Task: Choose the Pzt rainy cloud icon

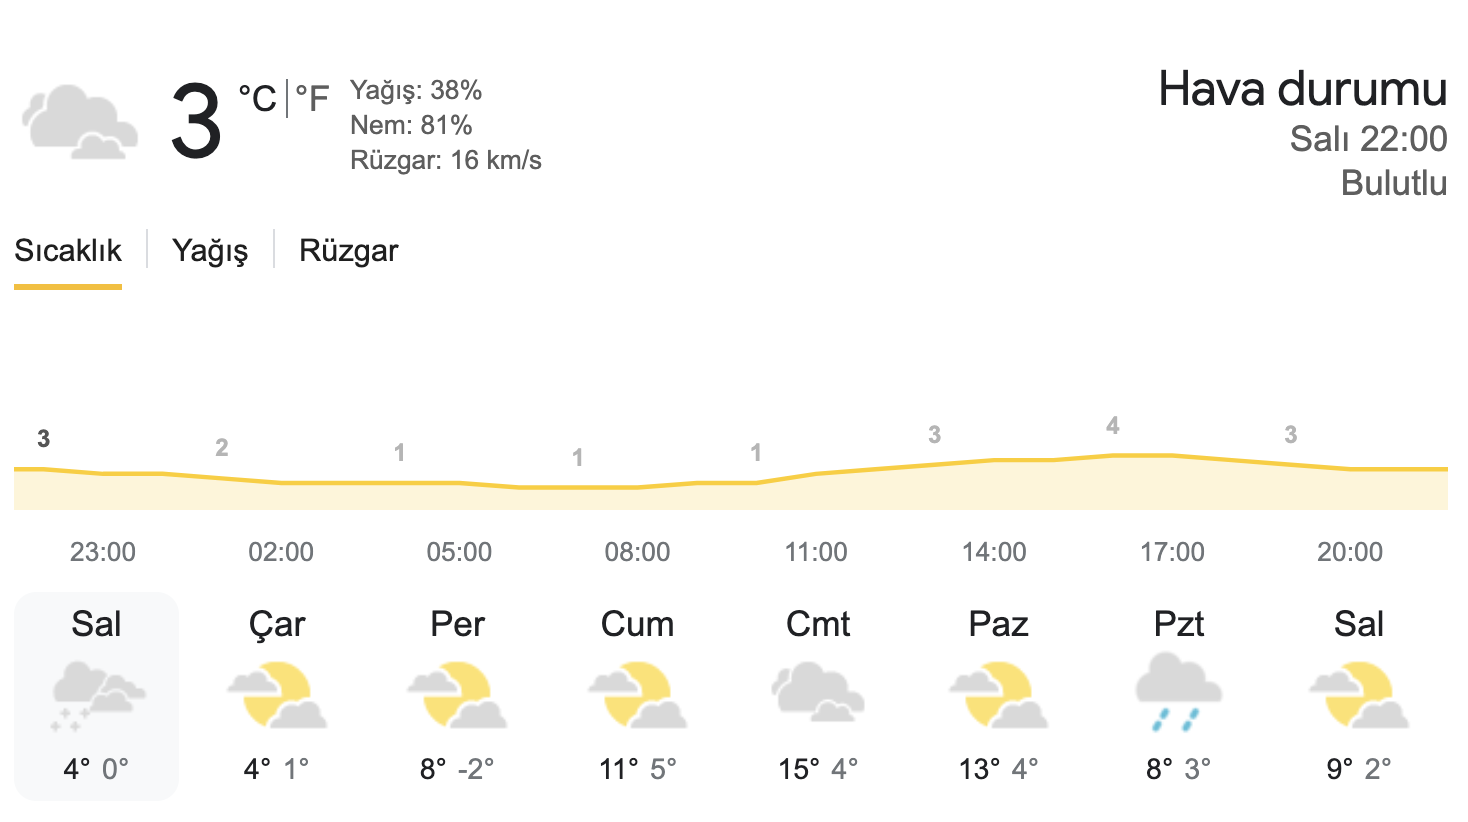Action: pyautogui.click(x=1178, y=692)
